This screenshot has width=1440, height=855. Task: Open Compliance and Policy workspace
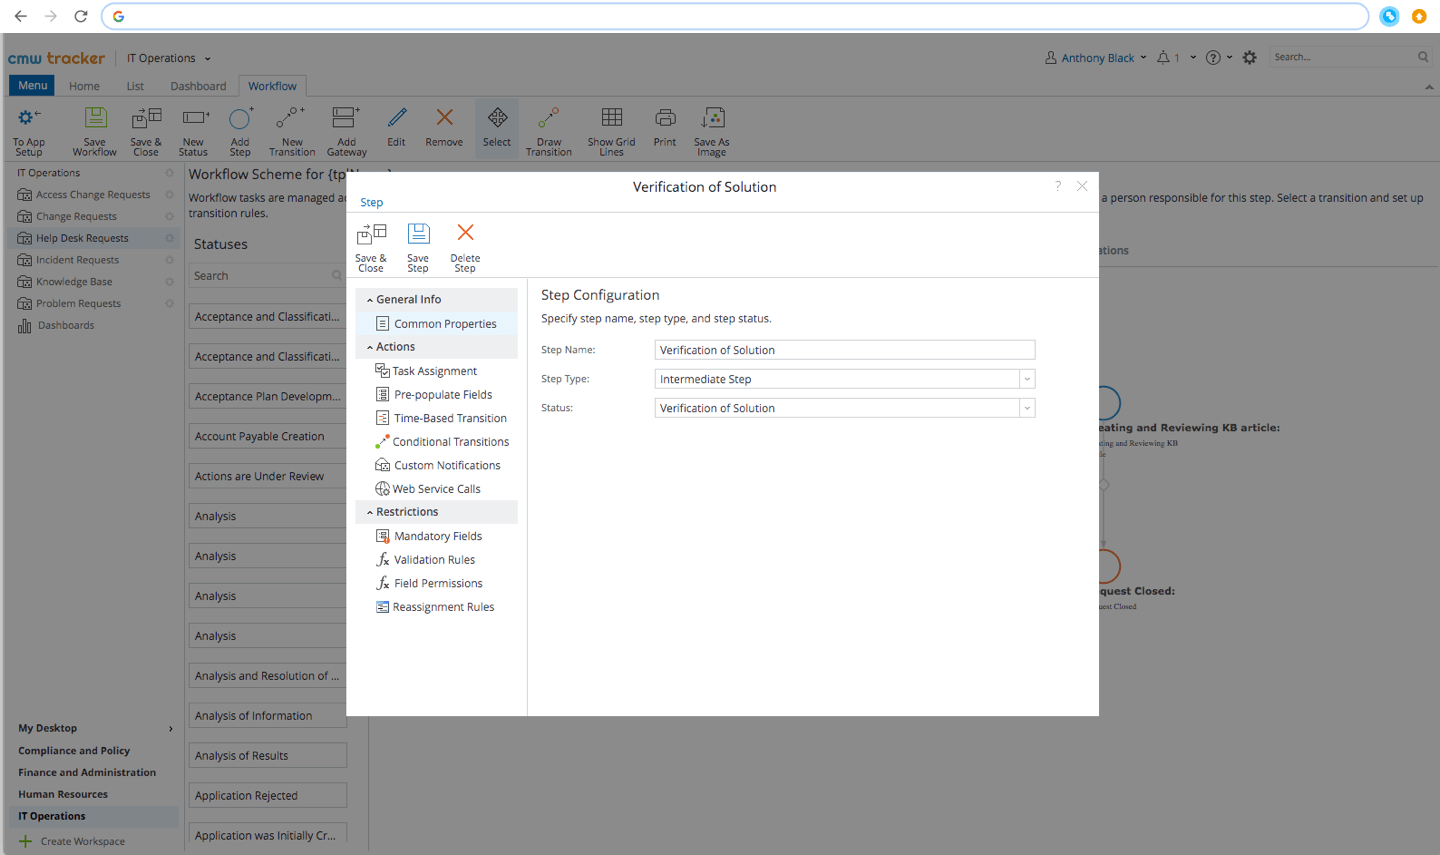pyautogui.click(x=74, y=751)
